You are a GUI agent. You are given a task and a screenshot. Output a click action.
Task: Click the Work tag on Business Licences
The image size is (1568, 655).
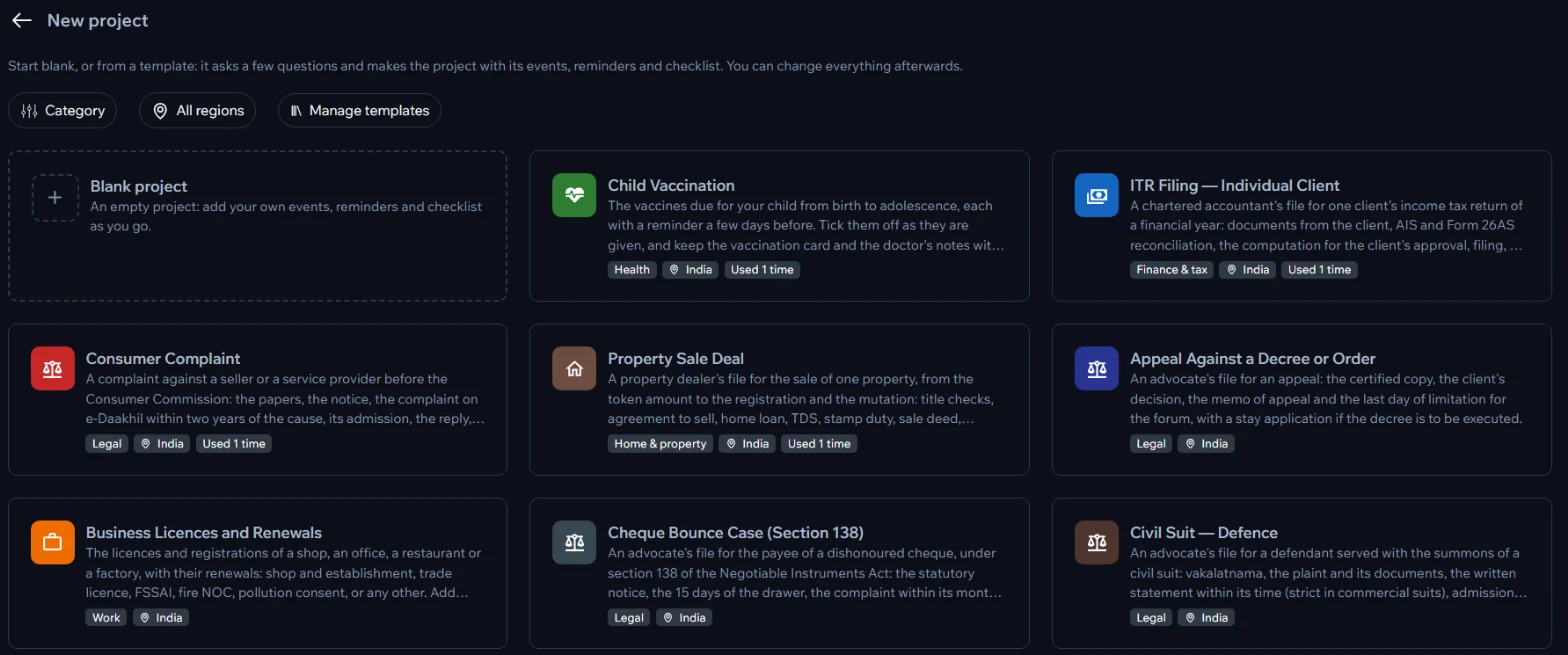(x=107, y=617)
